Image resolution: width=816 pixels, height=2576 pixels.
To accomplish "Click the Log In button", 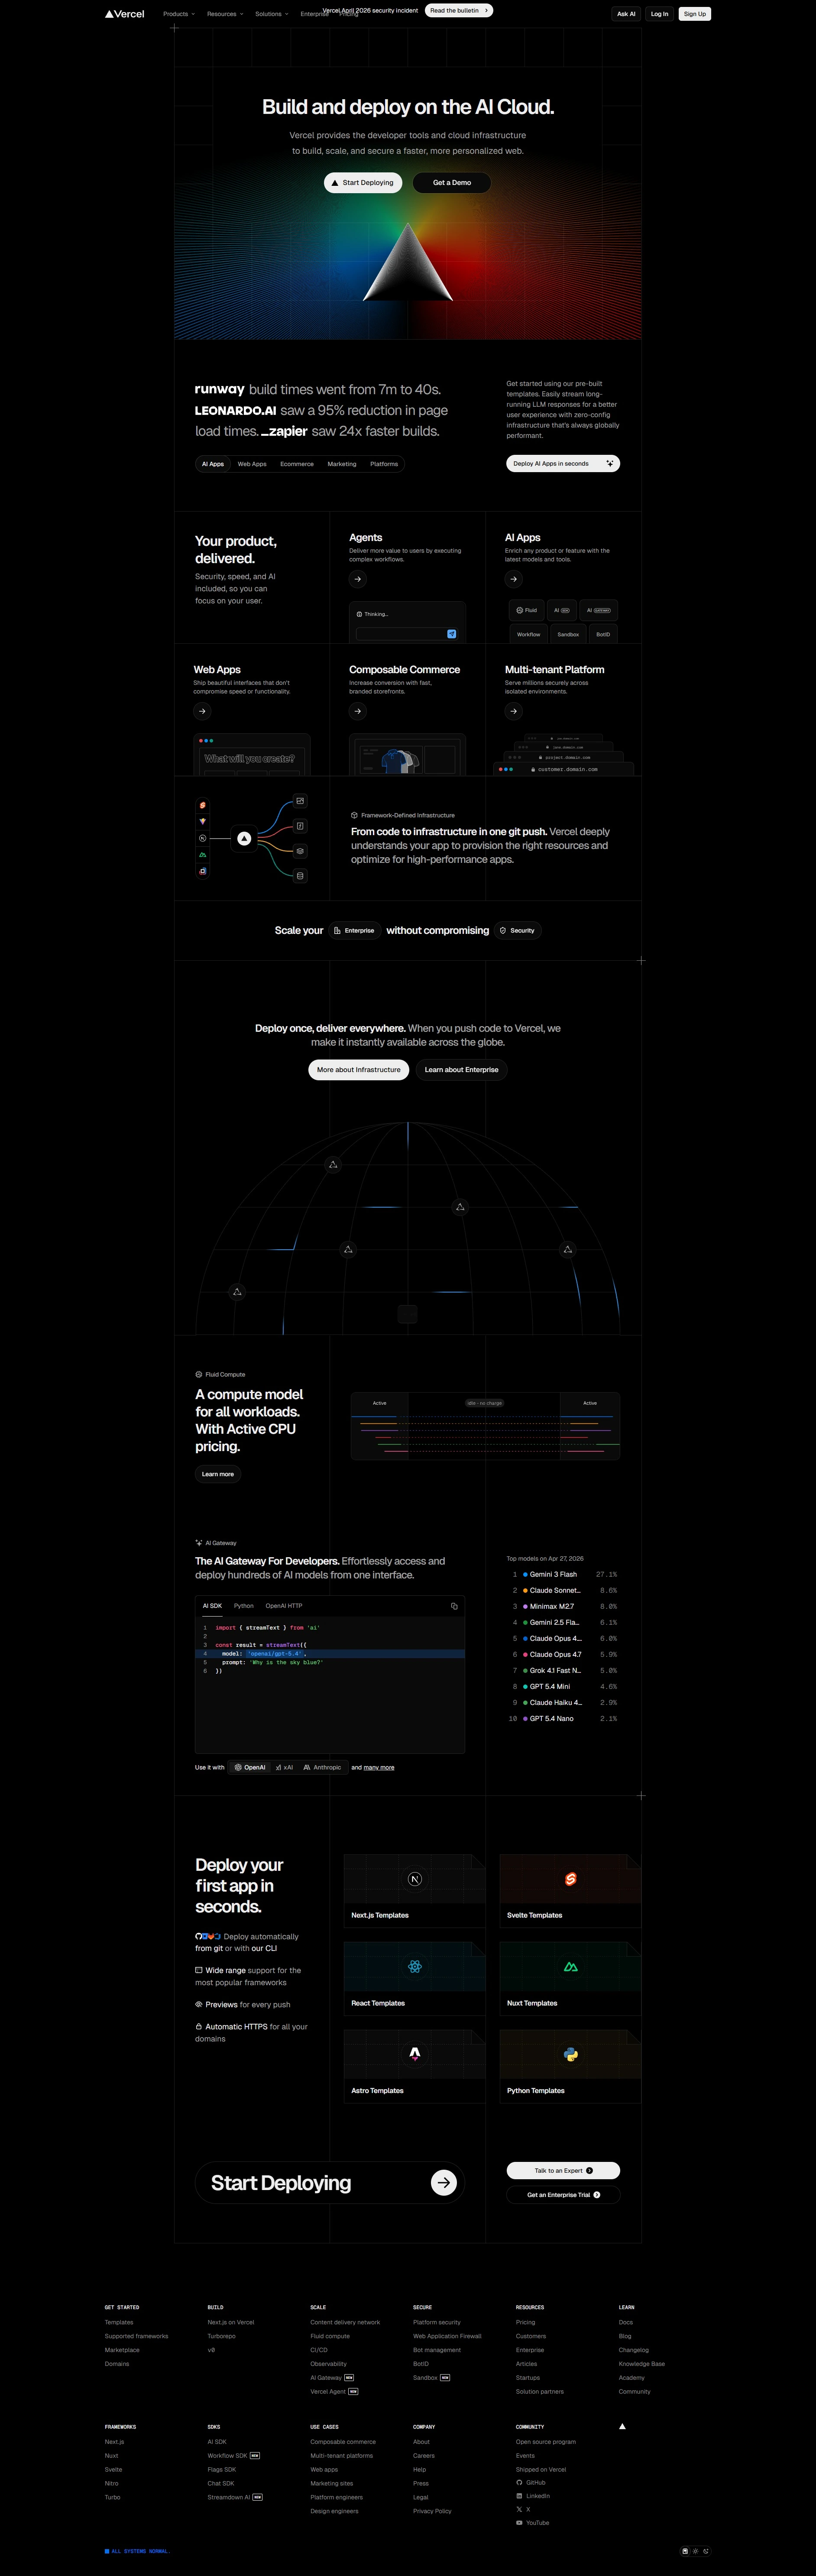I will point(659,14).
